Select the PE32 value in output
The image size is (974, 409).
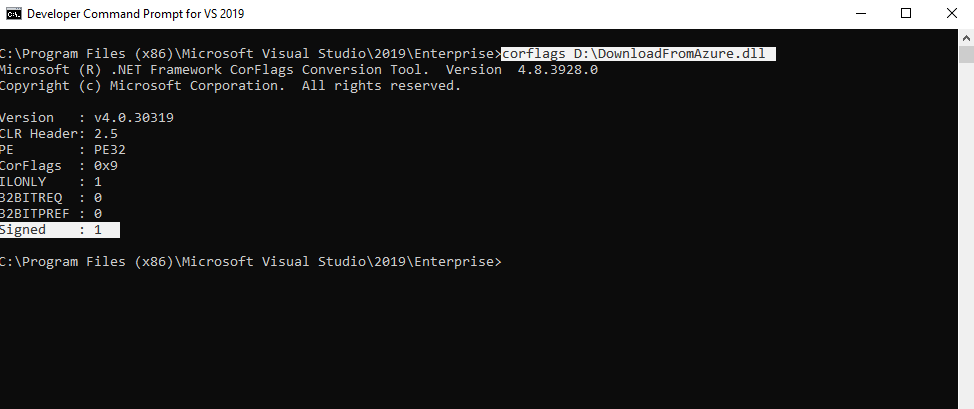pyautogui.click(x=110, y=150)
